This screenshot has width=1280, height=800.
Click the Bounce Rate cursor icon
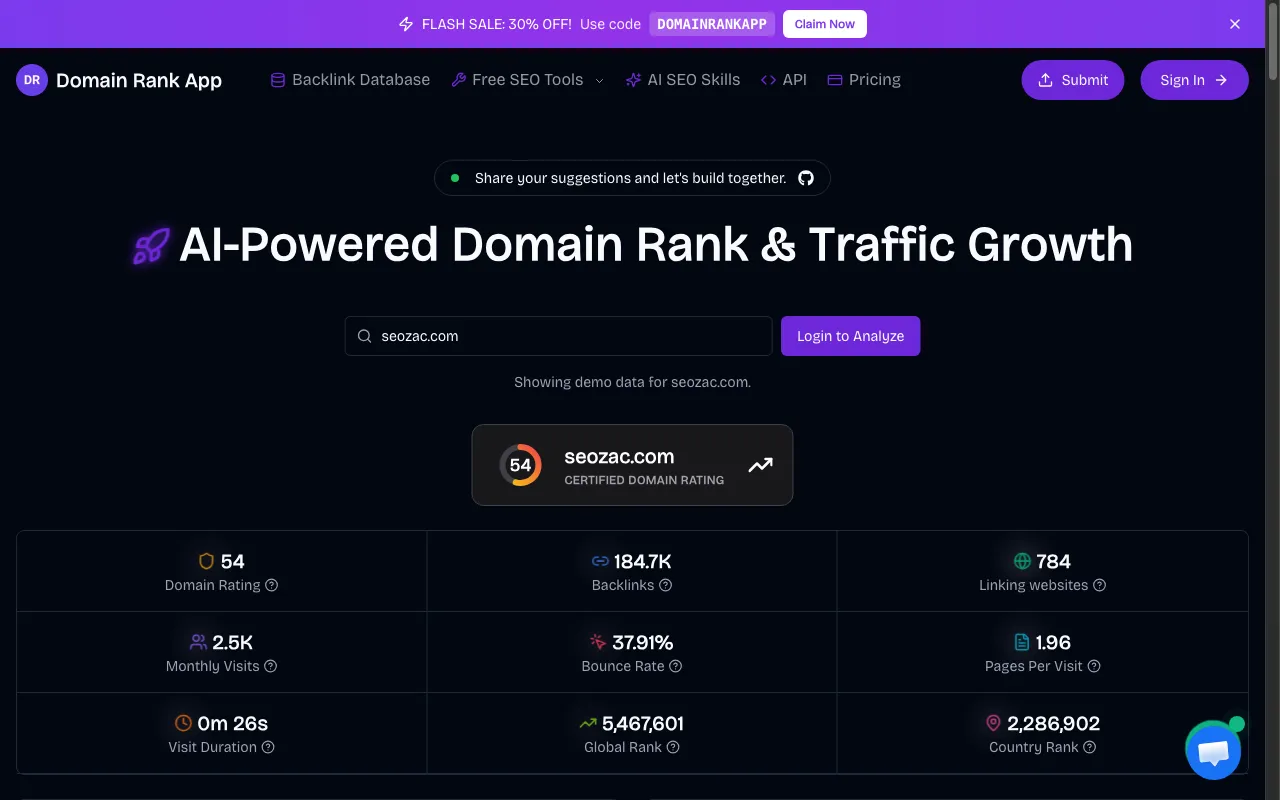pyautogui.click(x=598, y=642)
